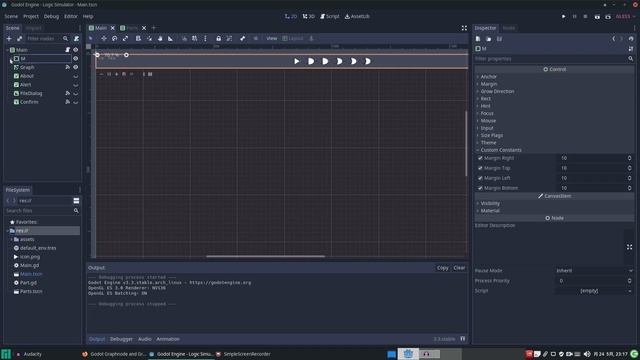The image size is (640, 360).
Task: Open skeleton options bone icon
Action: [x=242, y=38]
